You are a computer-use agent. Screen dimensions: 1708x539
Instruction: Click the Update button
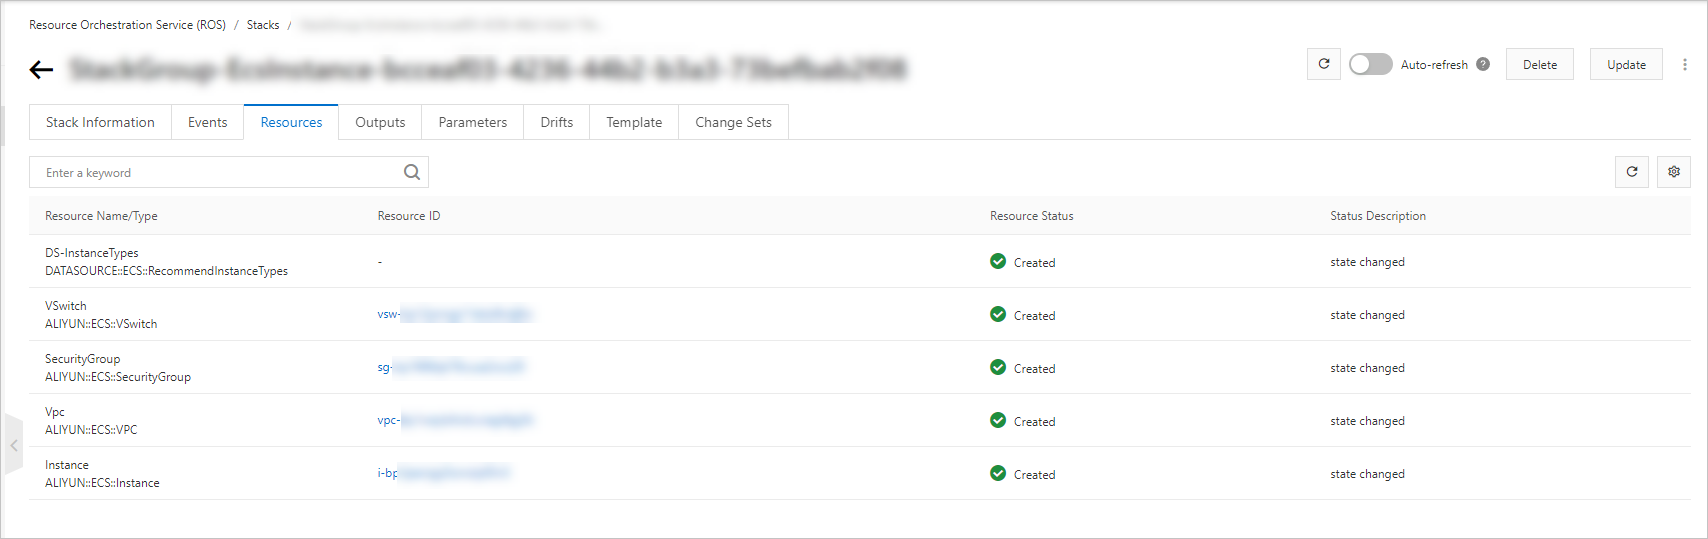click(x=1626, y=64)
